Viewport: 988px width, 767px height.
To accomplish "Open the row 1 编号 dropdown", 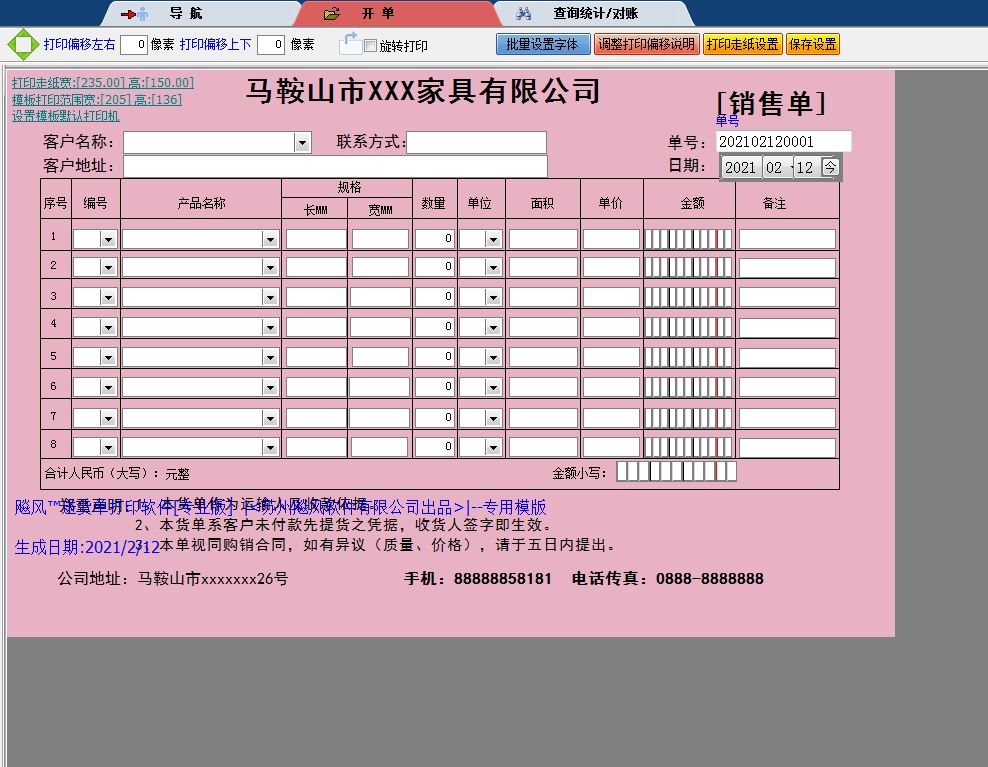I will pyautogui.click(x=108, y=240).
